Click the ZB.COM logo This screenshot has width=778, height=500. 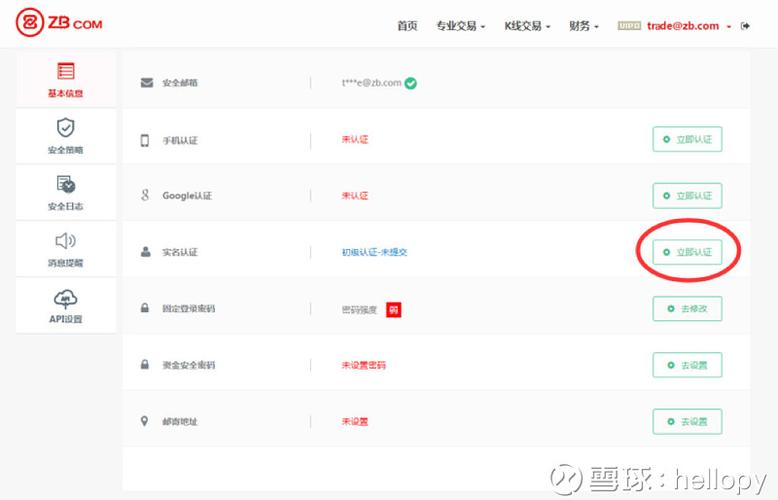click(59, 23)
